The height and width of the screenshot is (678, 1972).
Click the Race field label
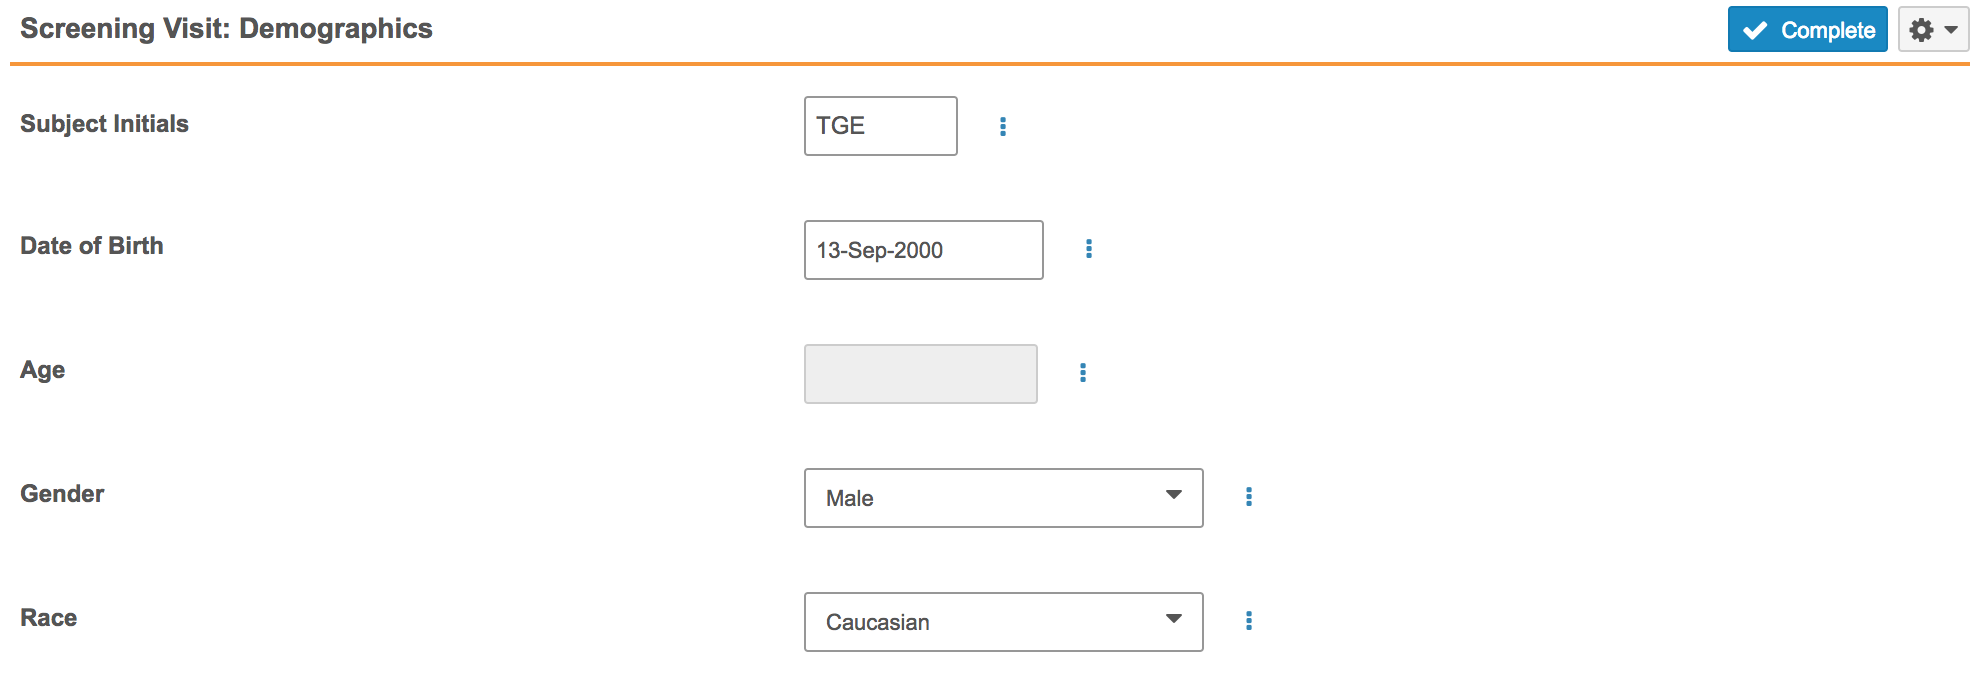pyautogui.click(x=49, y=618)
